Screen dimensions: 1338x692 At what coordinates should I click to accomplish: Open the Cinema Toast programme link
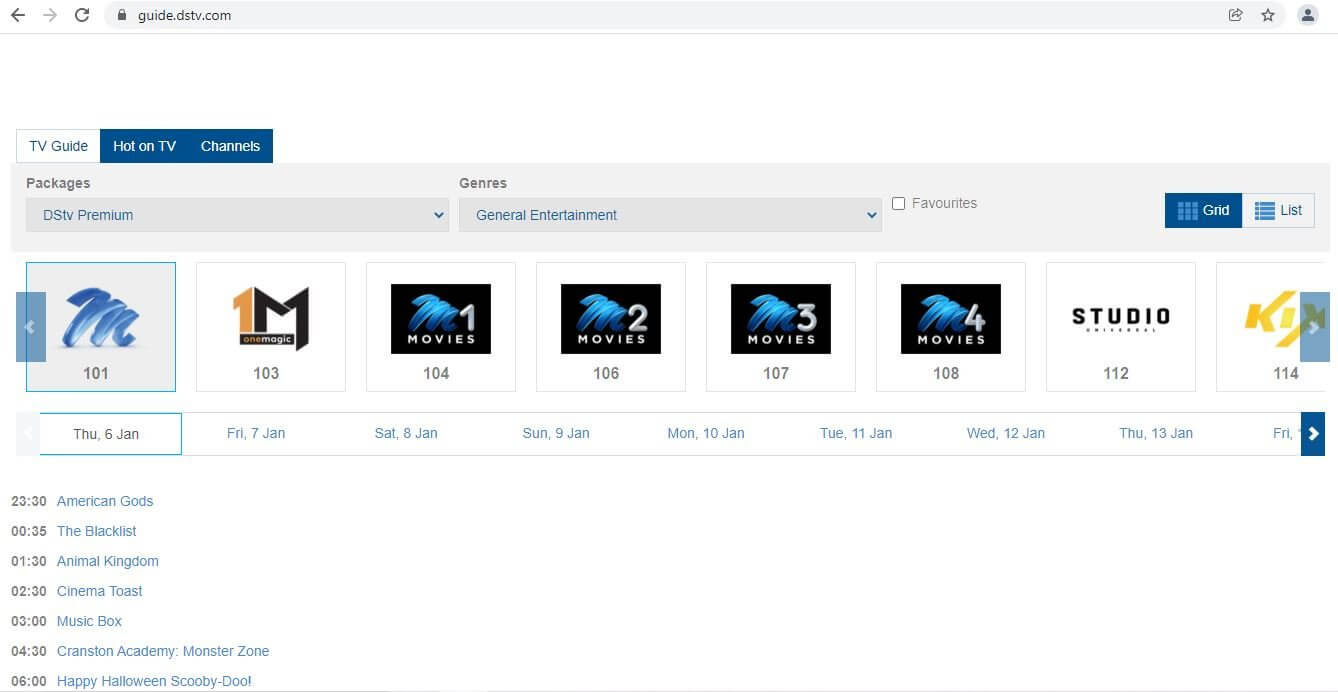pyautogui.click(x=99, y=591)
